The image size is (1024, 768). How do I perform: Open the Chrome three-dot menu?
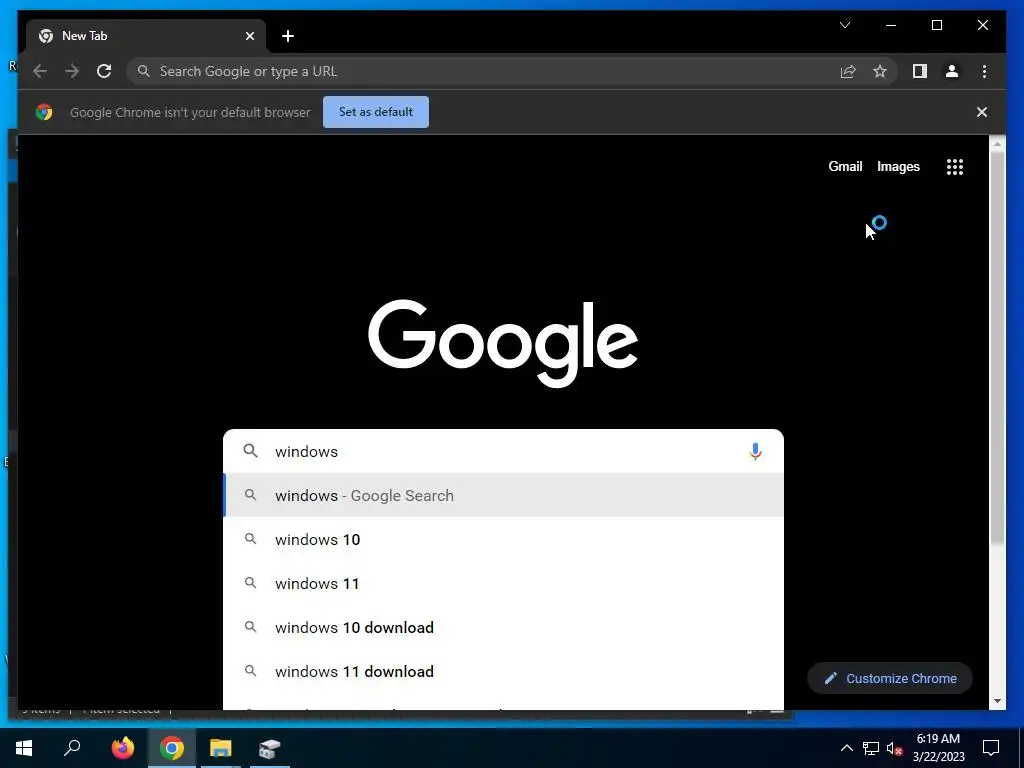point(984,71)
